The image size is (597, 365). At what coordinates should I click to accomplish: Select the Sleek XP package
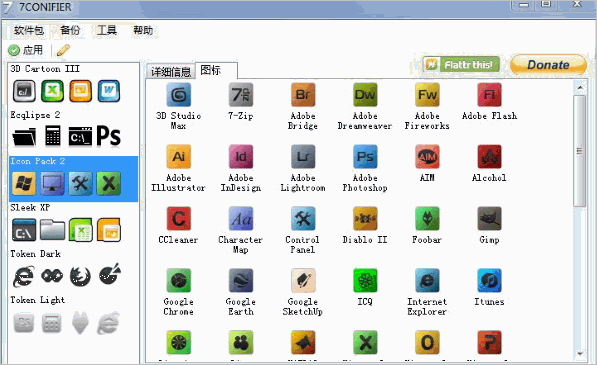pos(73,225)
